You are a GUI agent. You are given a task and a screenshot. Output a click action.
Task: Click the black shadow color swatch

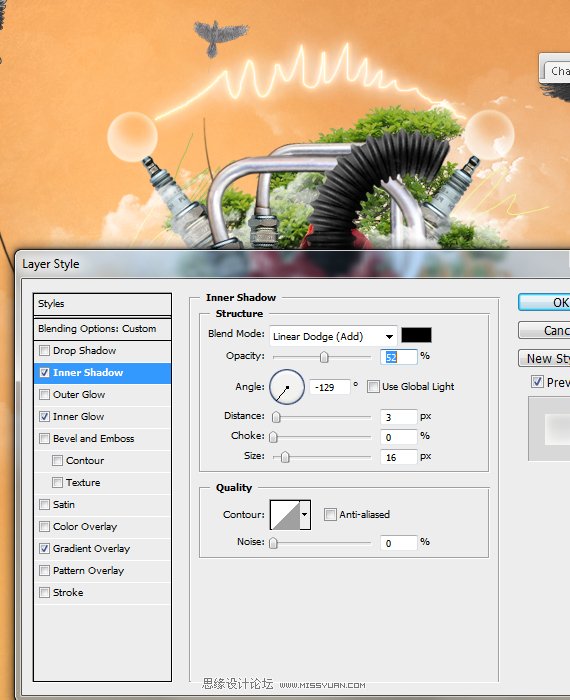tap(416, 335)
